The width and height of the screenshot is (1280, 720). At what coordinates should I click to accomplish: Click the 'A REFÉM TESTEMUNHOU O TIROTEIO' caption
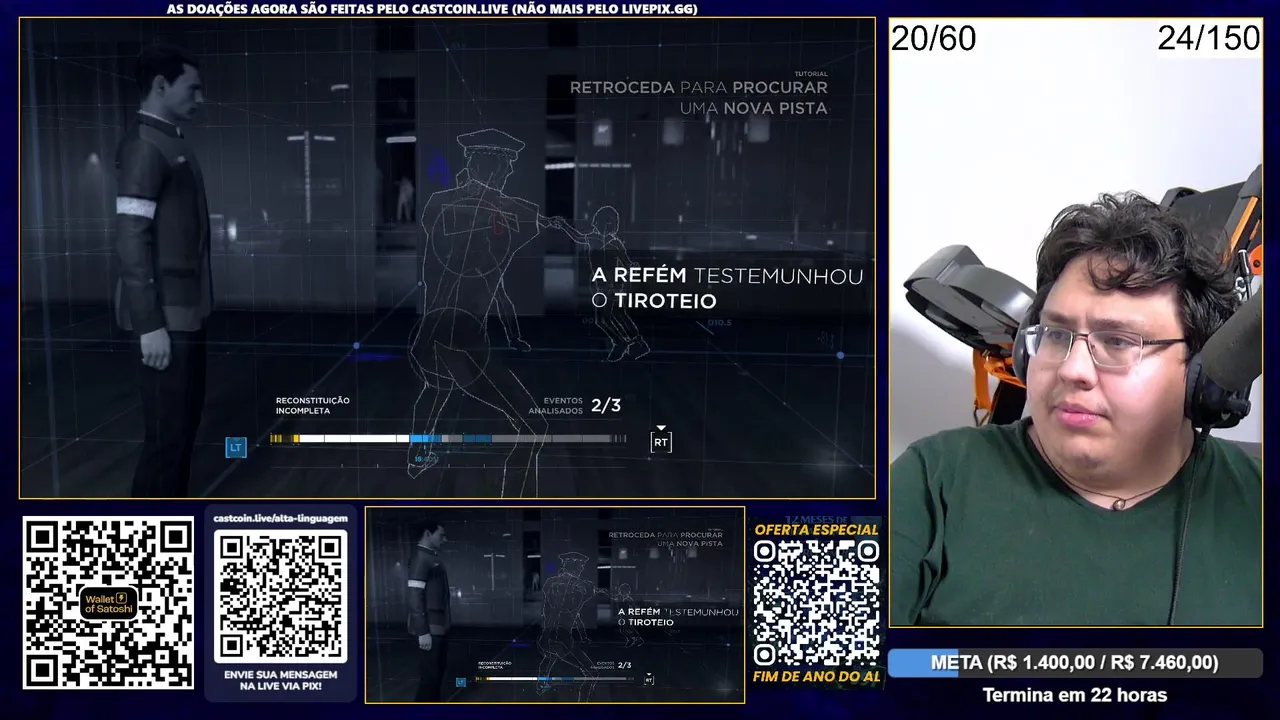(727, 288)
